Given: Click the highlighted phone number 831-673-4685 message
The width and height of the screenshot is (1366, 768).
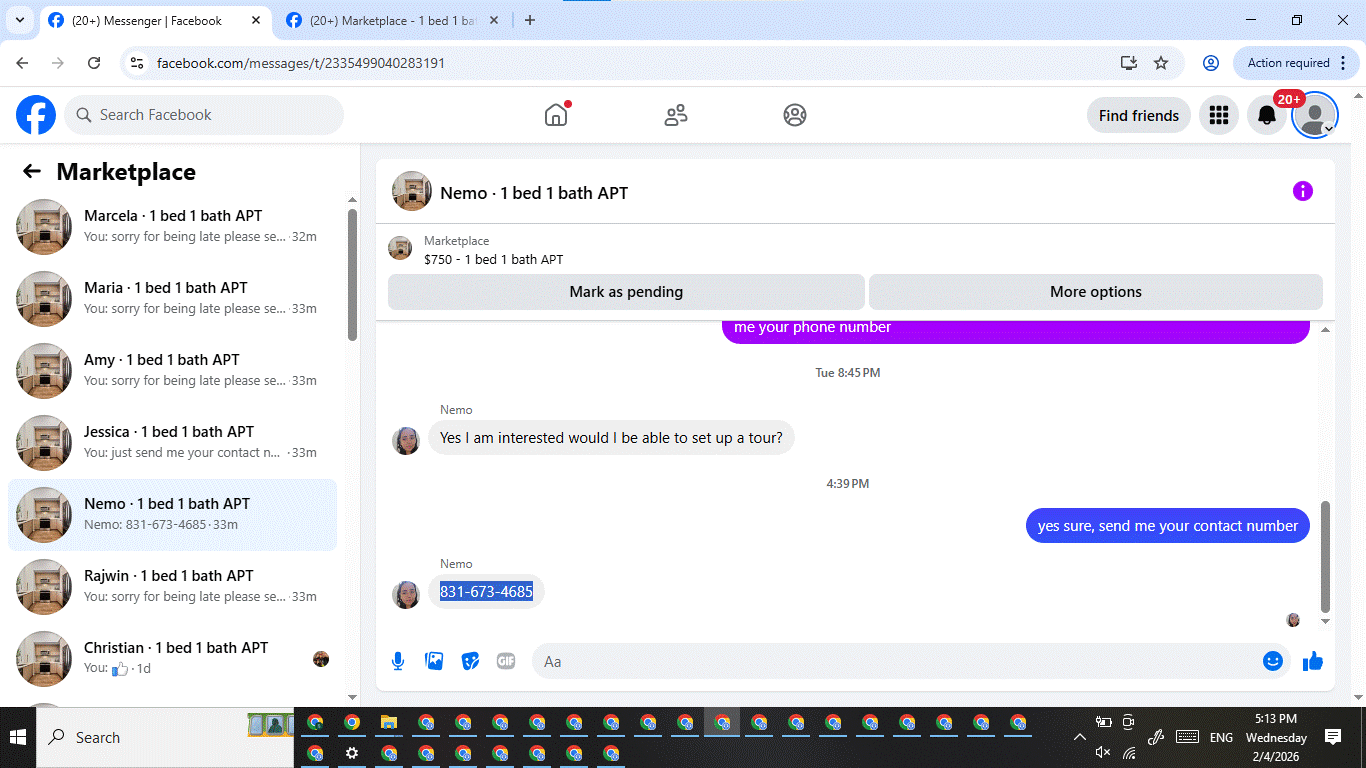Looking at the screenshot, I should 486,592.
